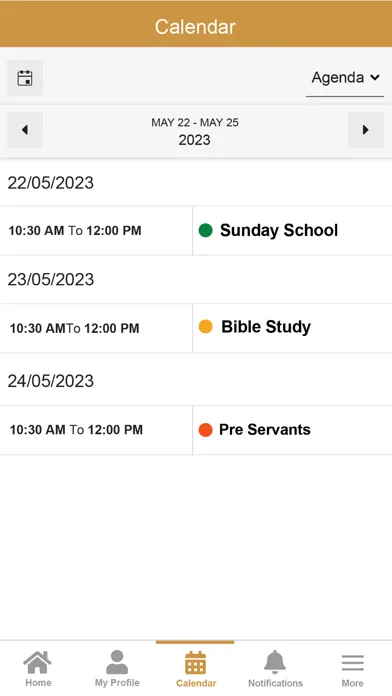
Task: Click the orange Pre Servants color dot
Action: (206, 430)
